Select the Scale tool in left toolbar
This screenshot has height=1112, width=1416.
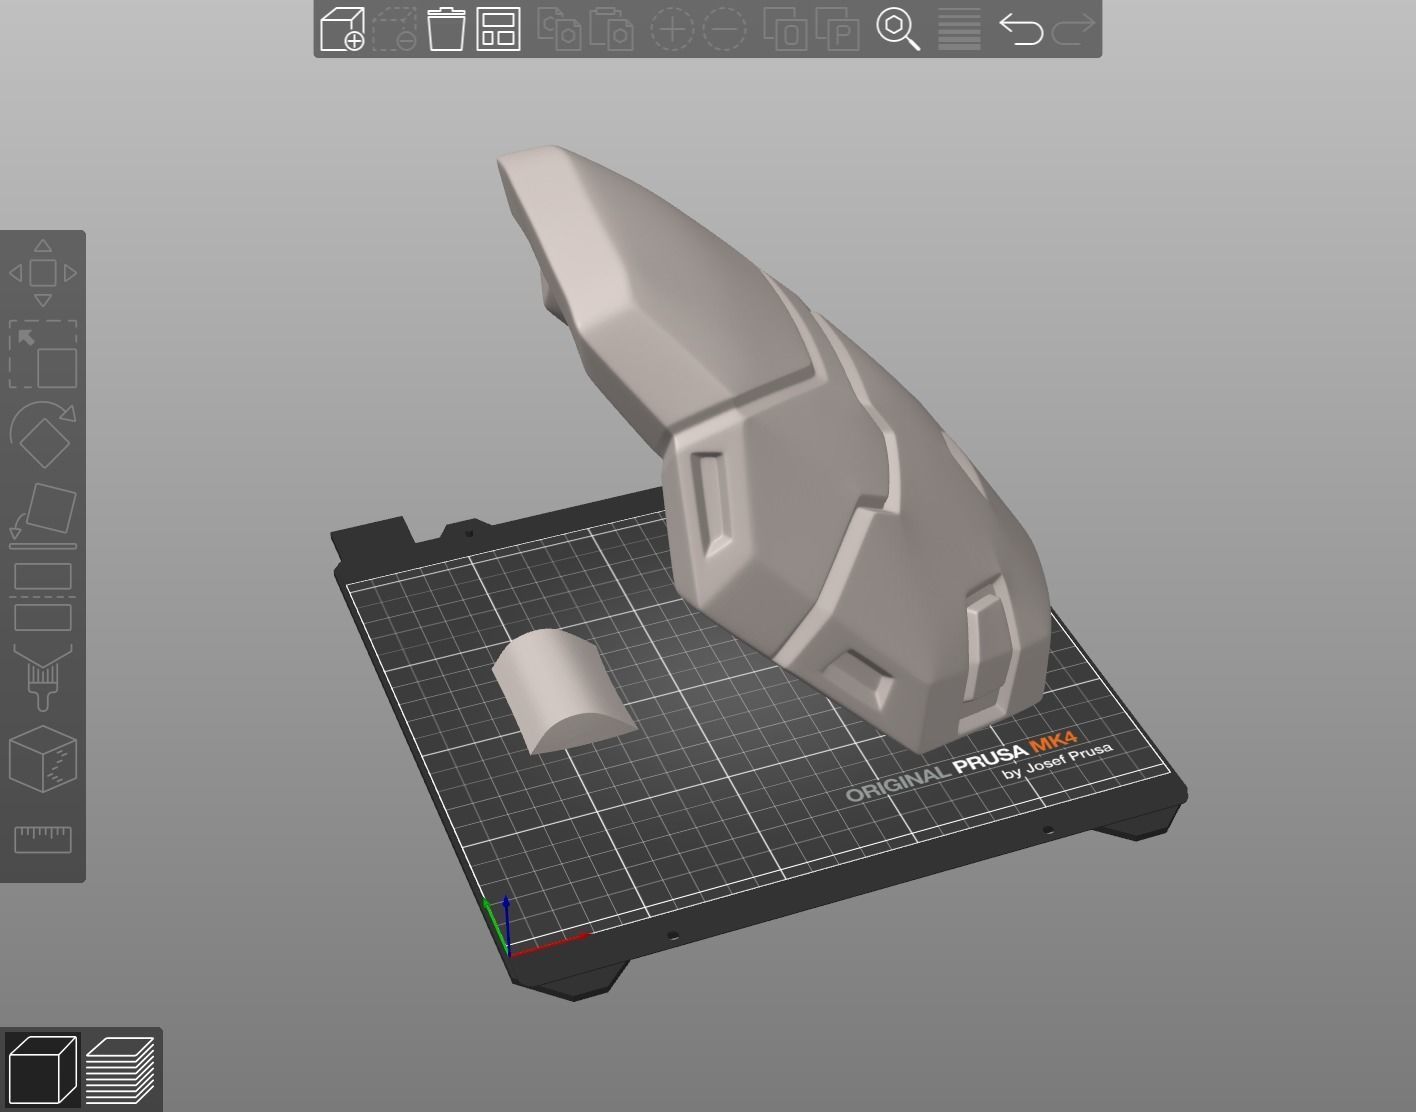click(43, 354)
